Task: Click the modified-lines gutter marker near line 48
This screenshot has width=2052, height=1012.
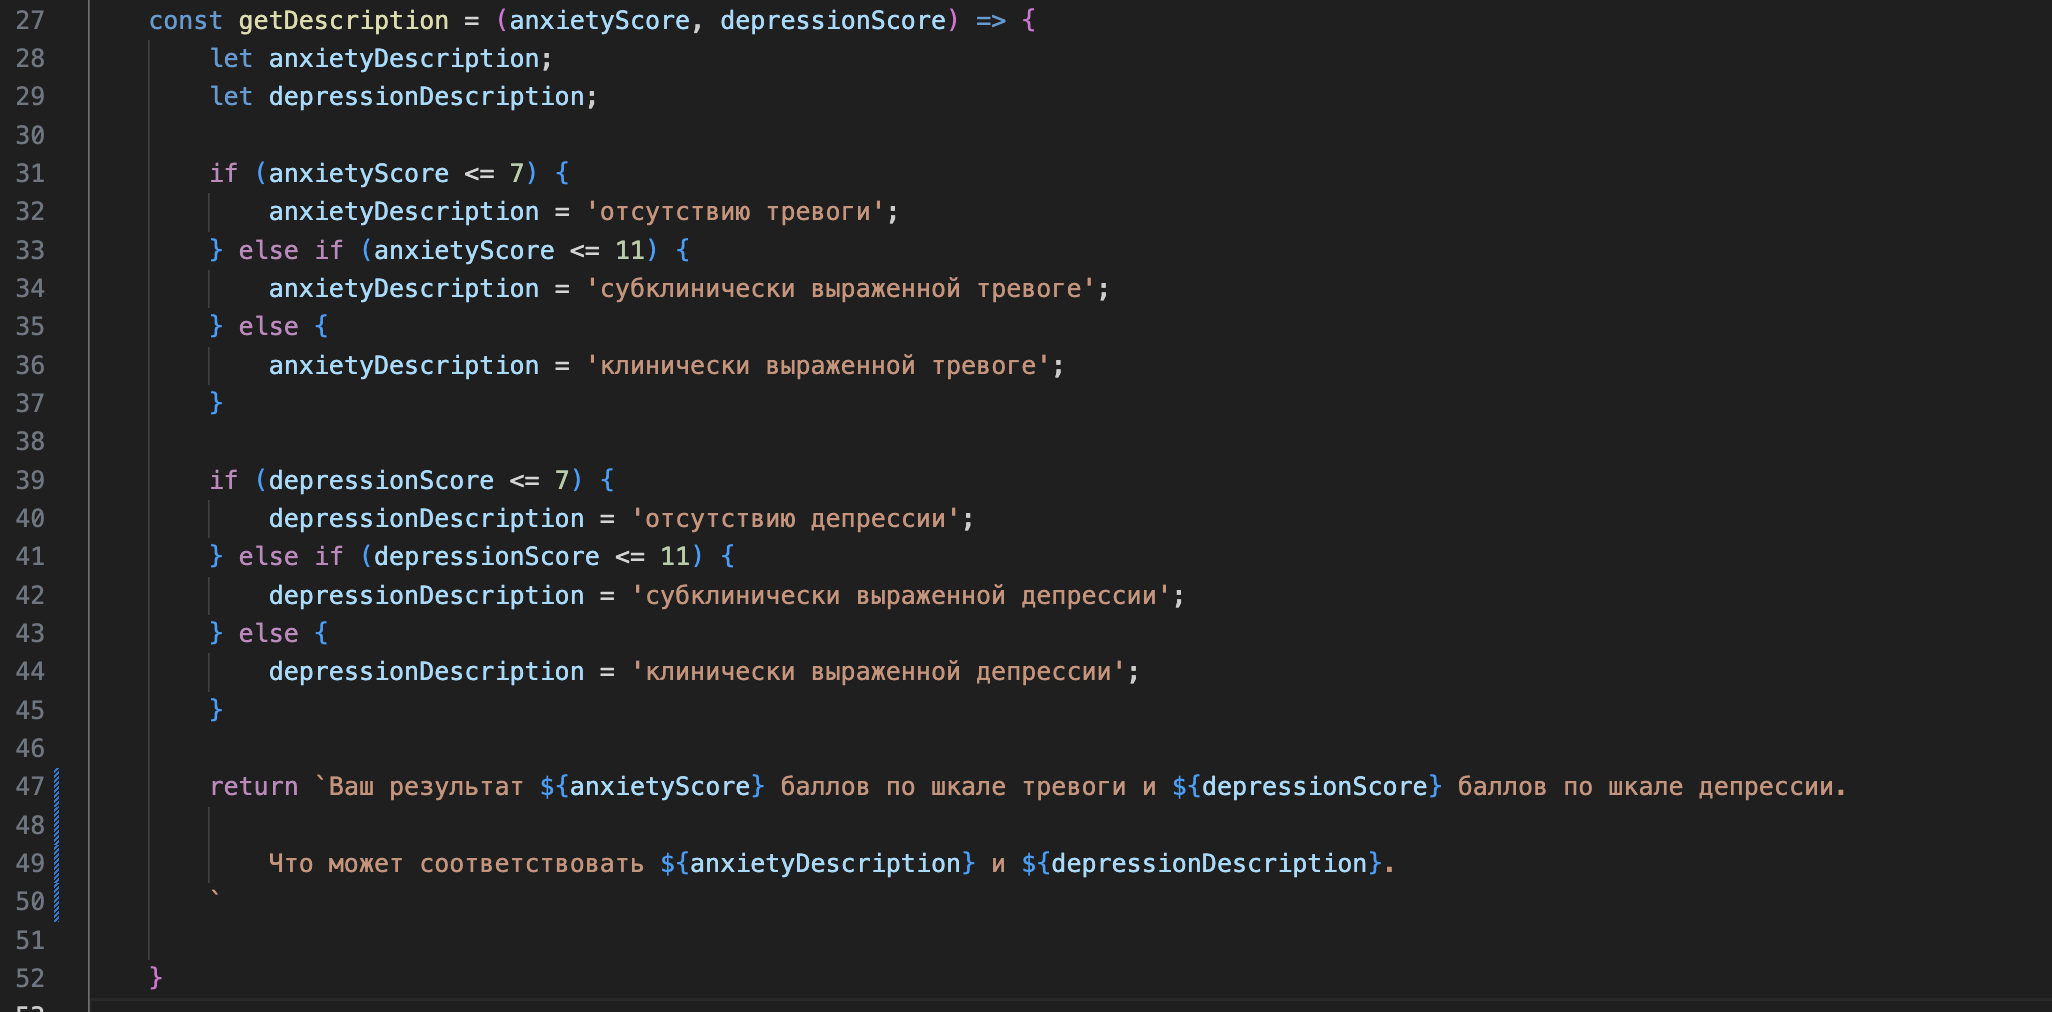Action: [57, 826]
